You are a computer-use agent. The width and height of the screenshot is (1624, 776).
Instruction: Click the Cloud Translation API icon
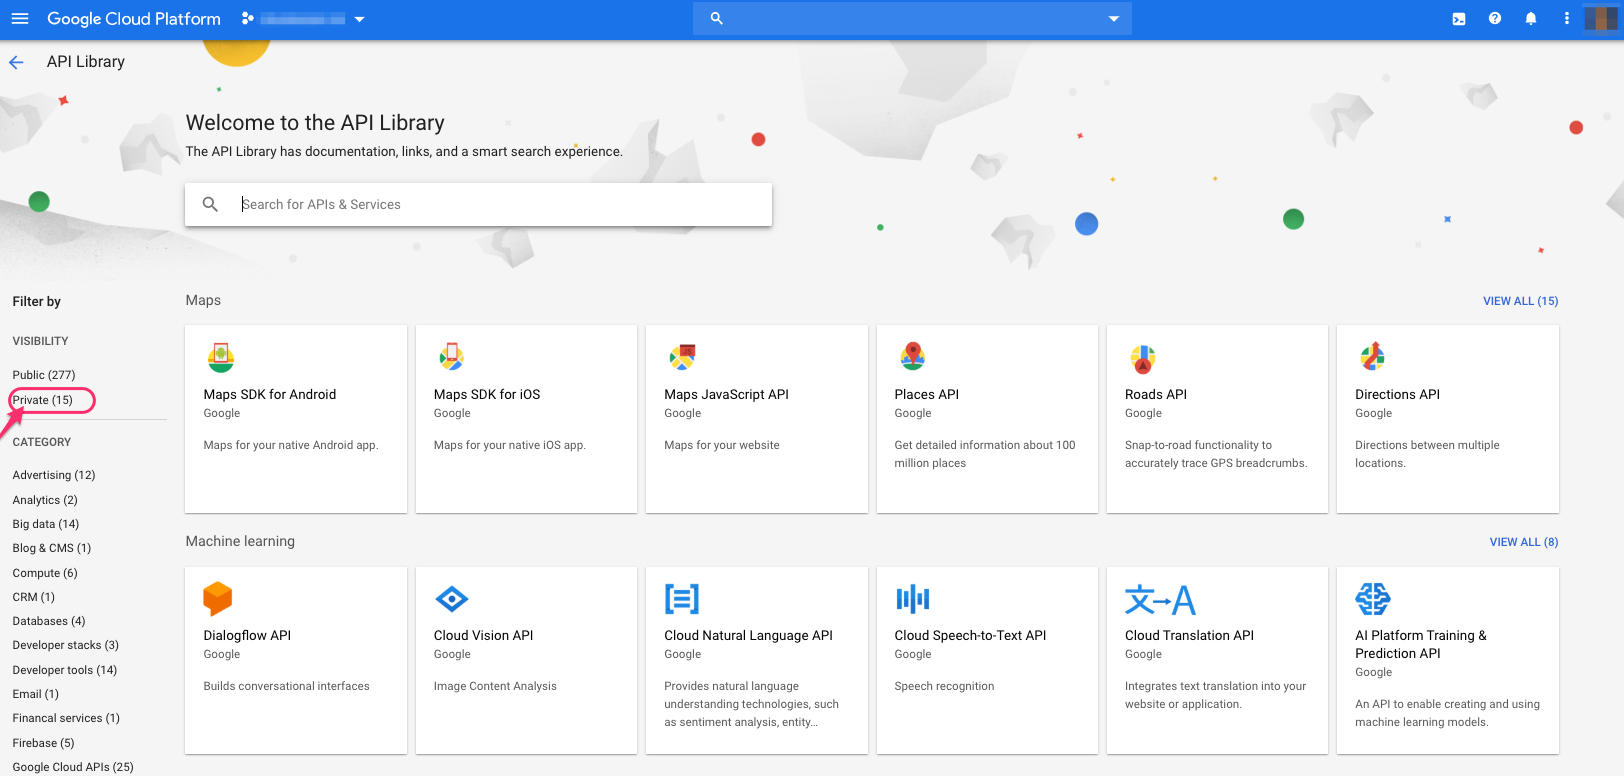(1160, 599)
